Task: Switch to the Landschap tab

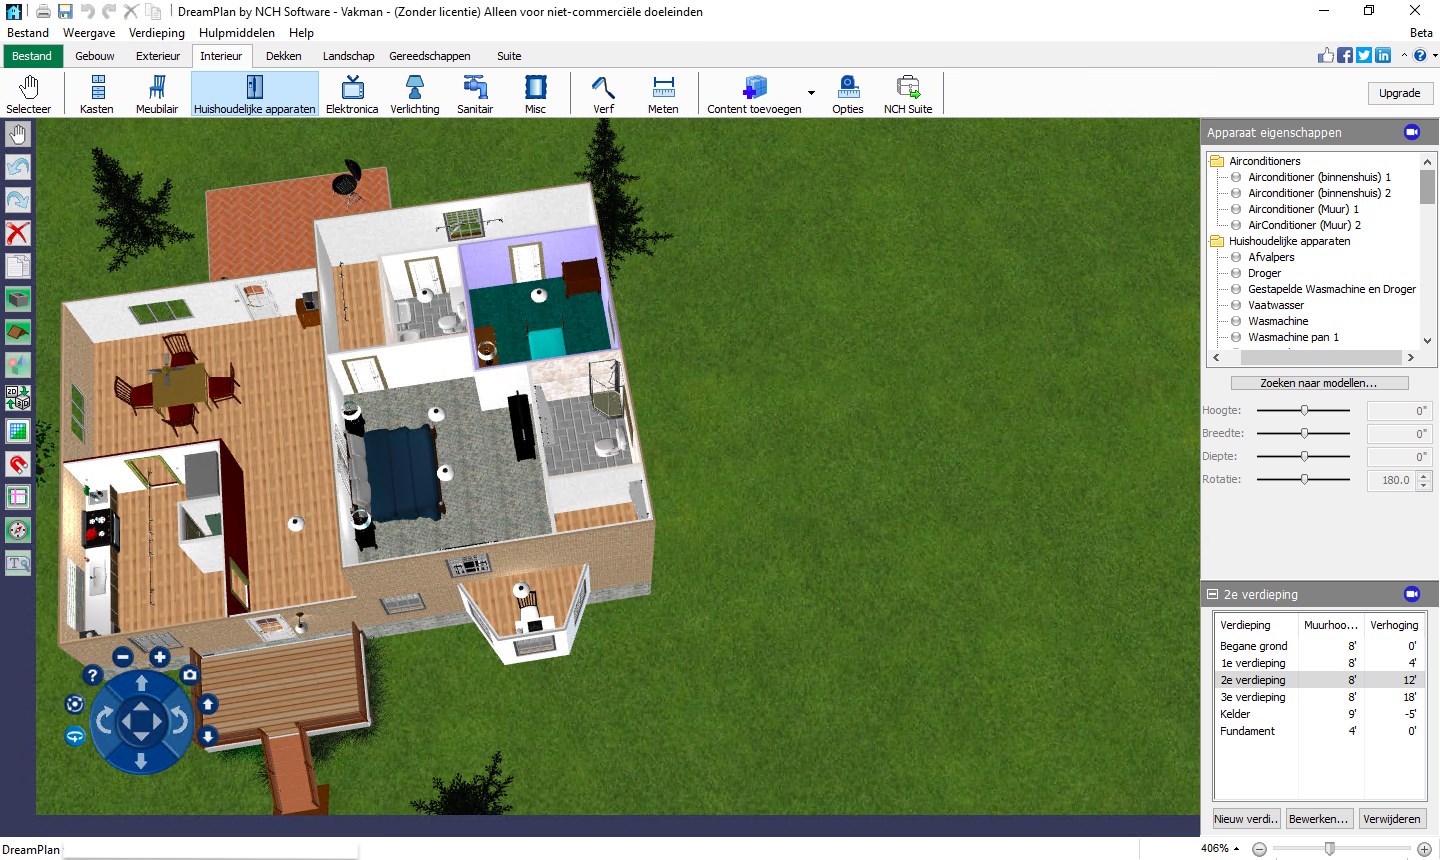Action: [x=348, y=56]
